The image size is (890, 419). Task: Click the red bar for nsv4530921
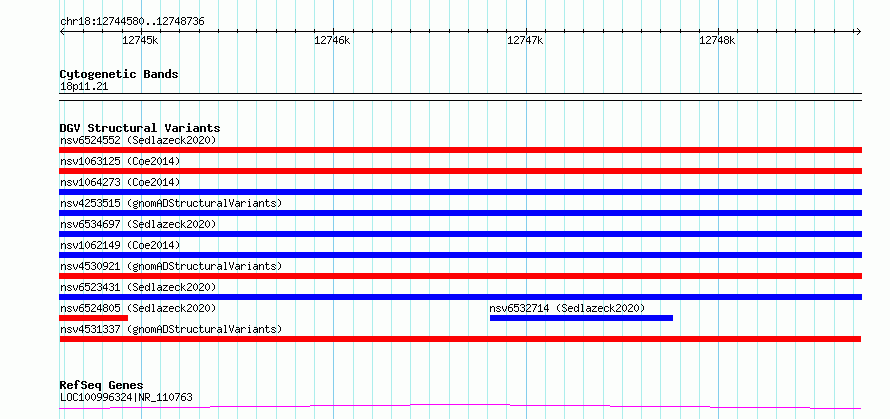tap(460, 276)
